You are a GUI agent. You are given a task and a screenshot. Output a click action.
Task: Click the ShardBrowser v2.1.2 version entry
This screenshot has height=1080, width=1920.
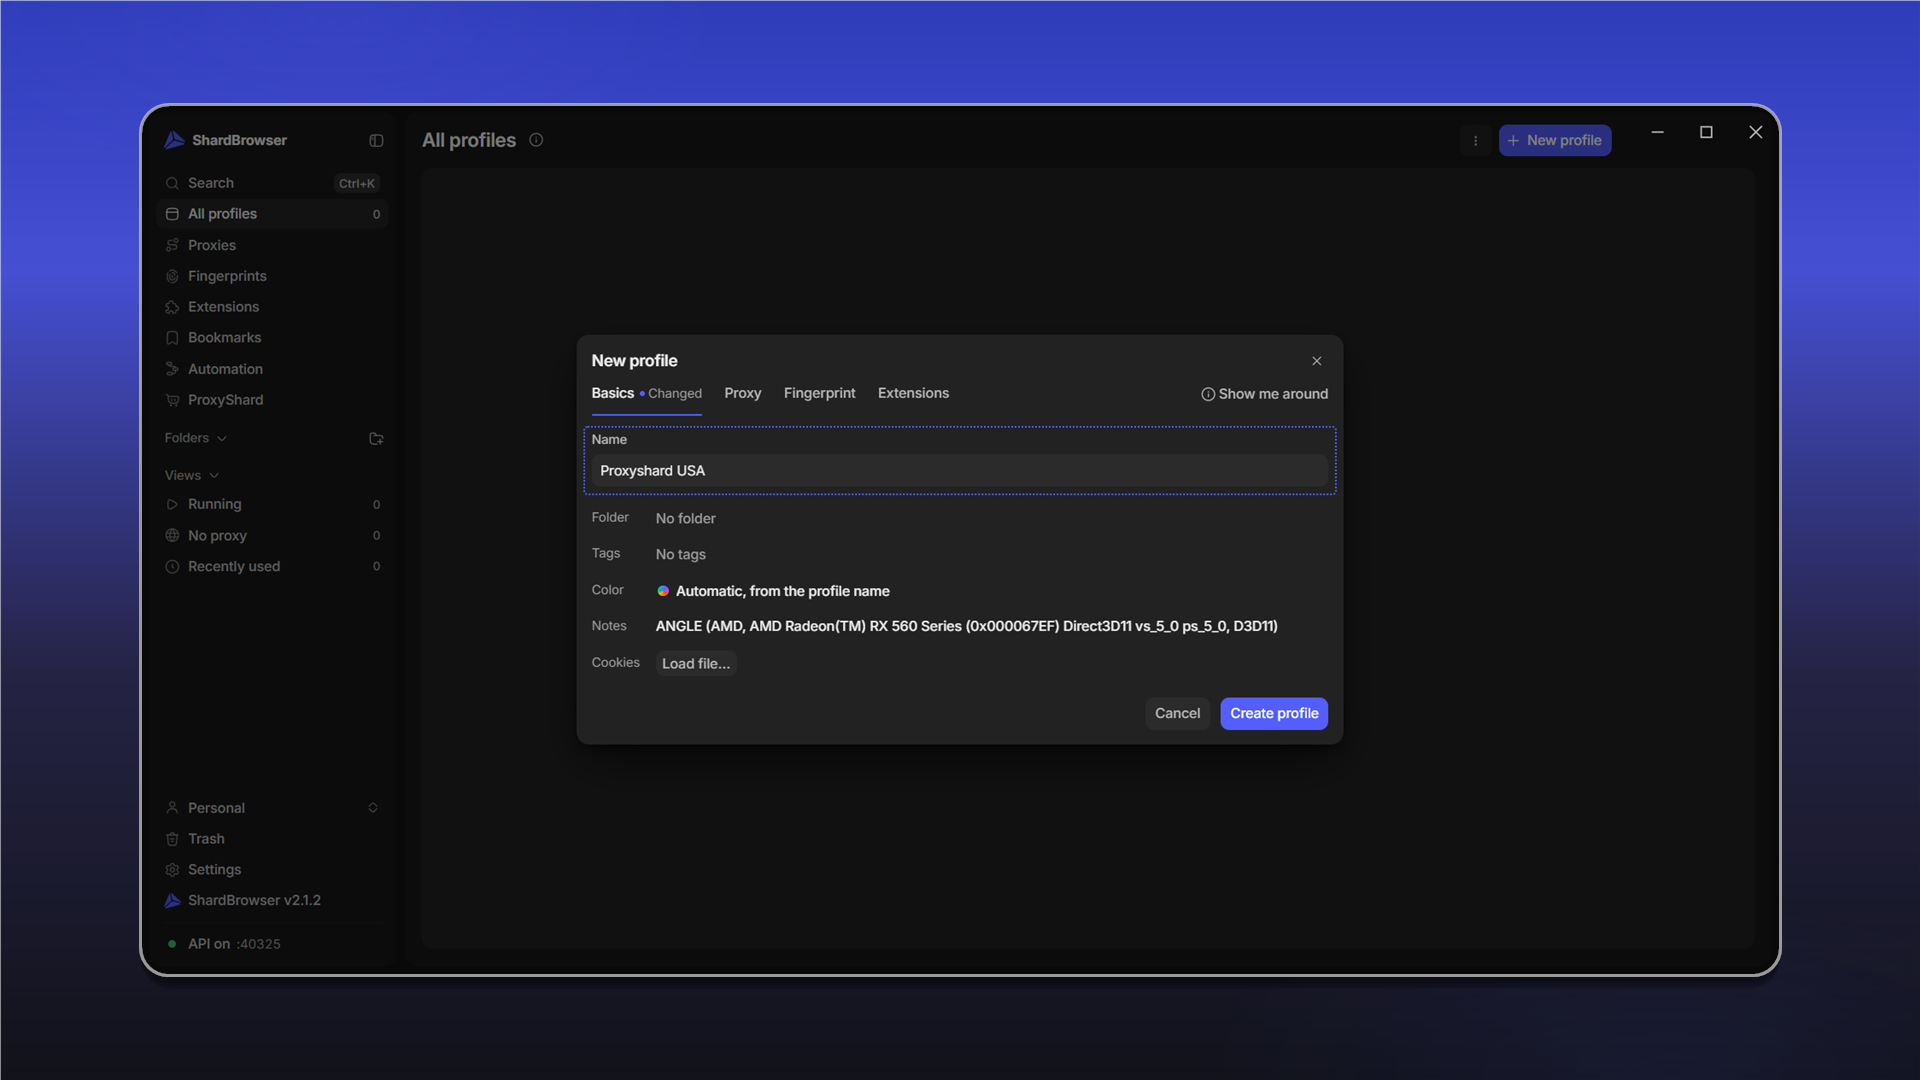[272, 901]
